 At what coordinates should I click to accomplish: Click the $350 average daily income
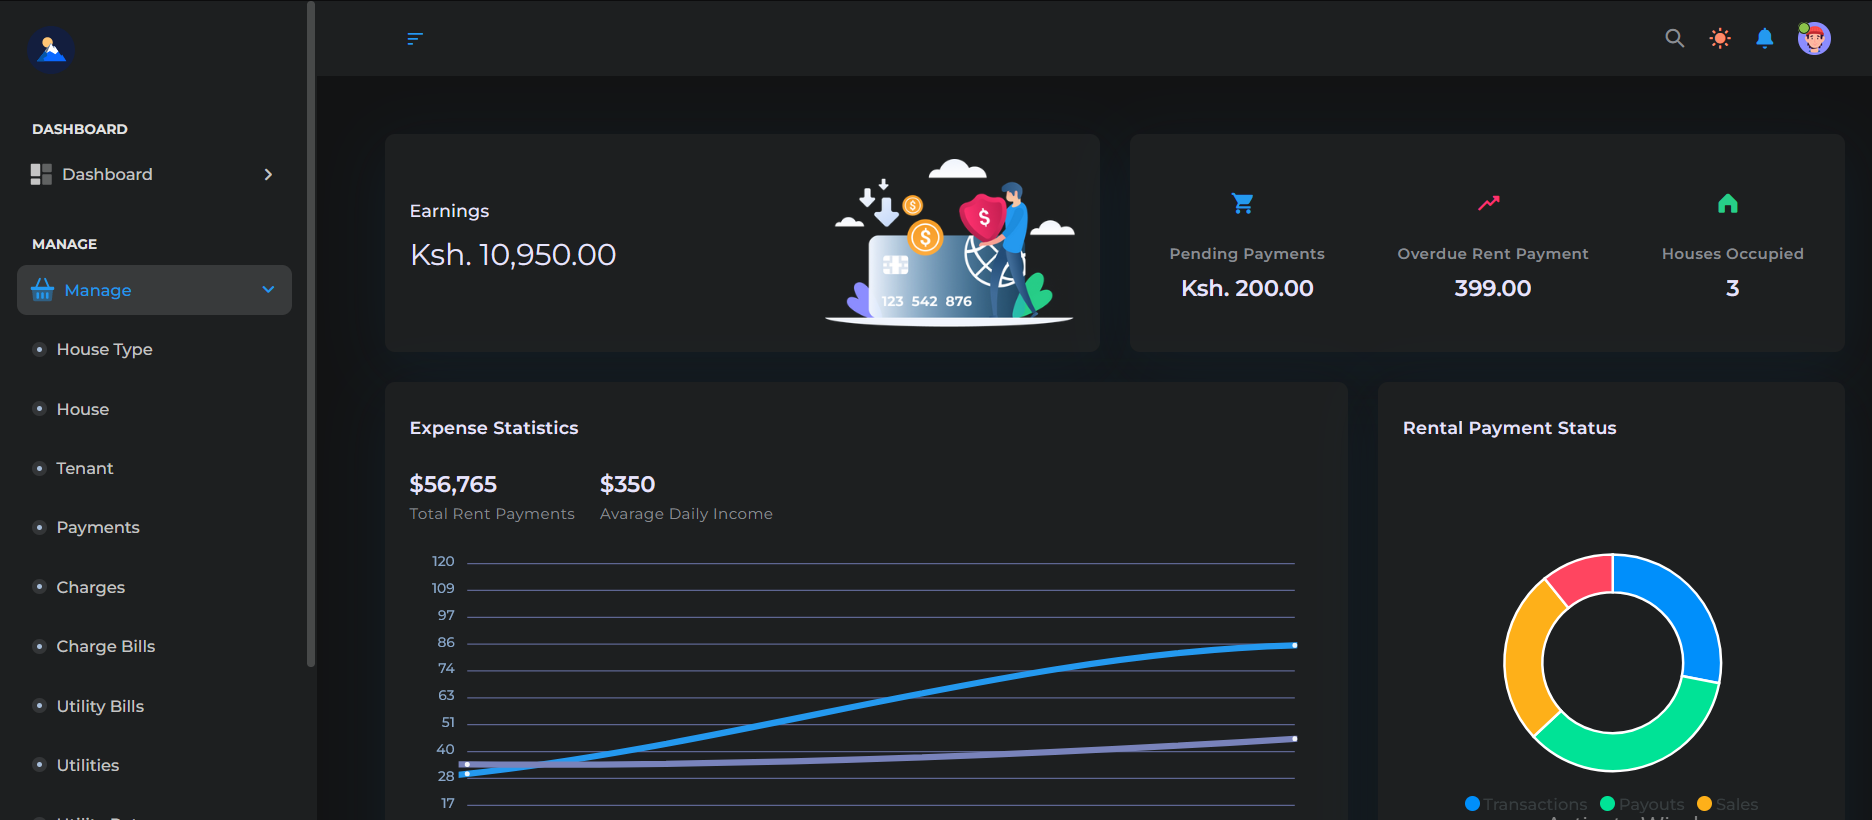coord(627,484)
